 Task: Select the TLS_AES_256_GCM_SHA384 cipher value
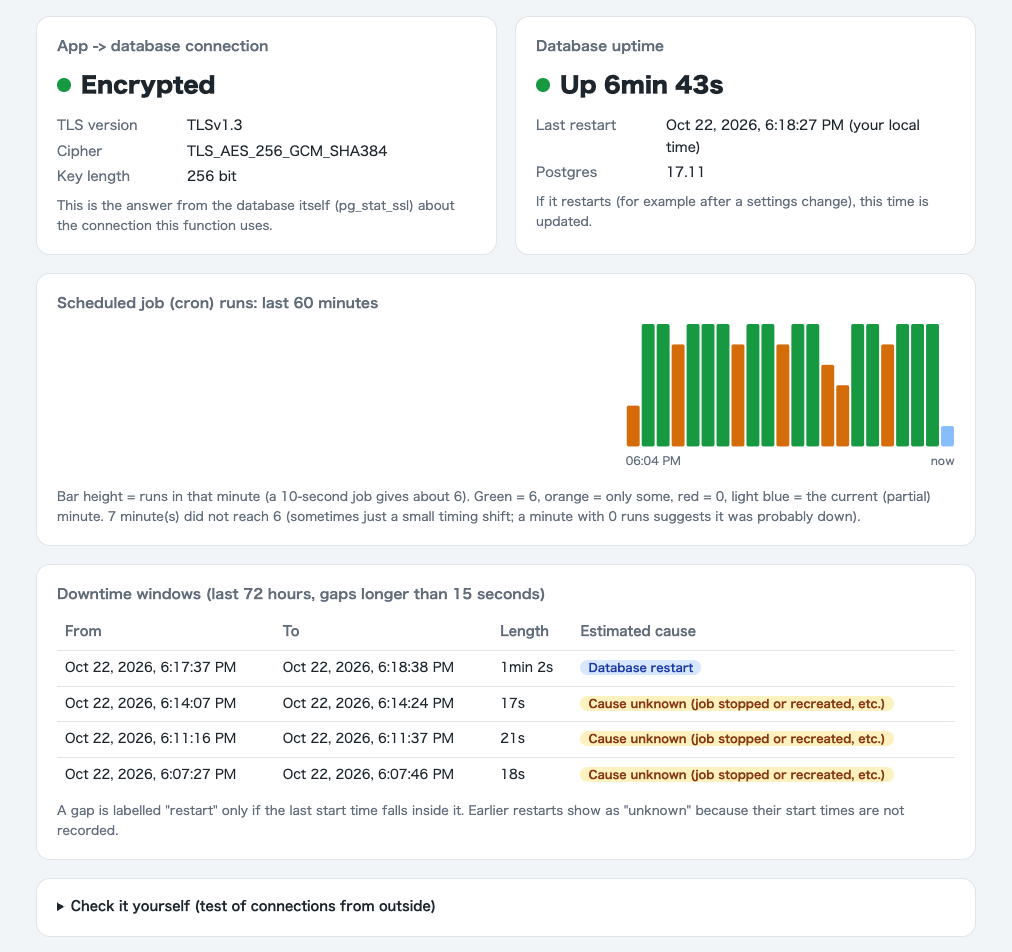287,151
